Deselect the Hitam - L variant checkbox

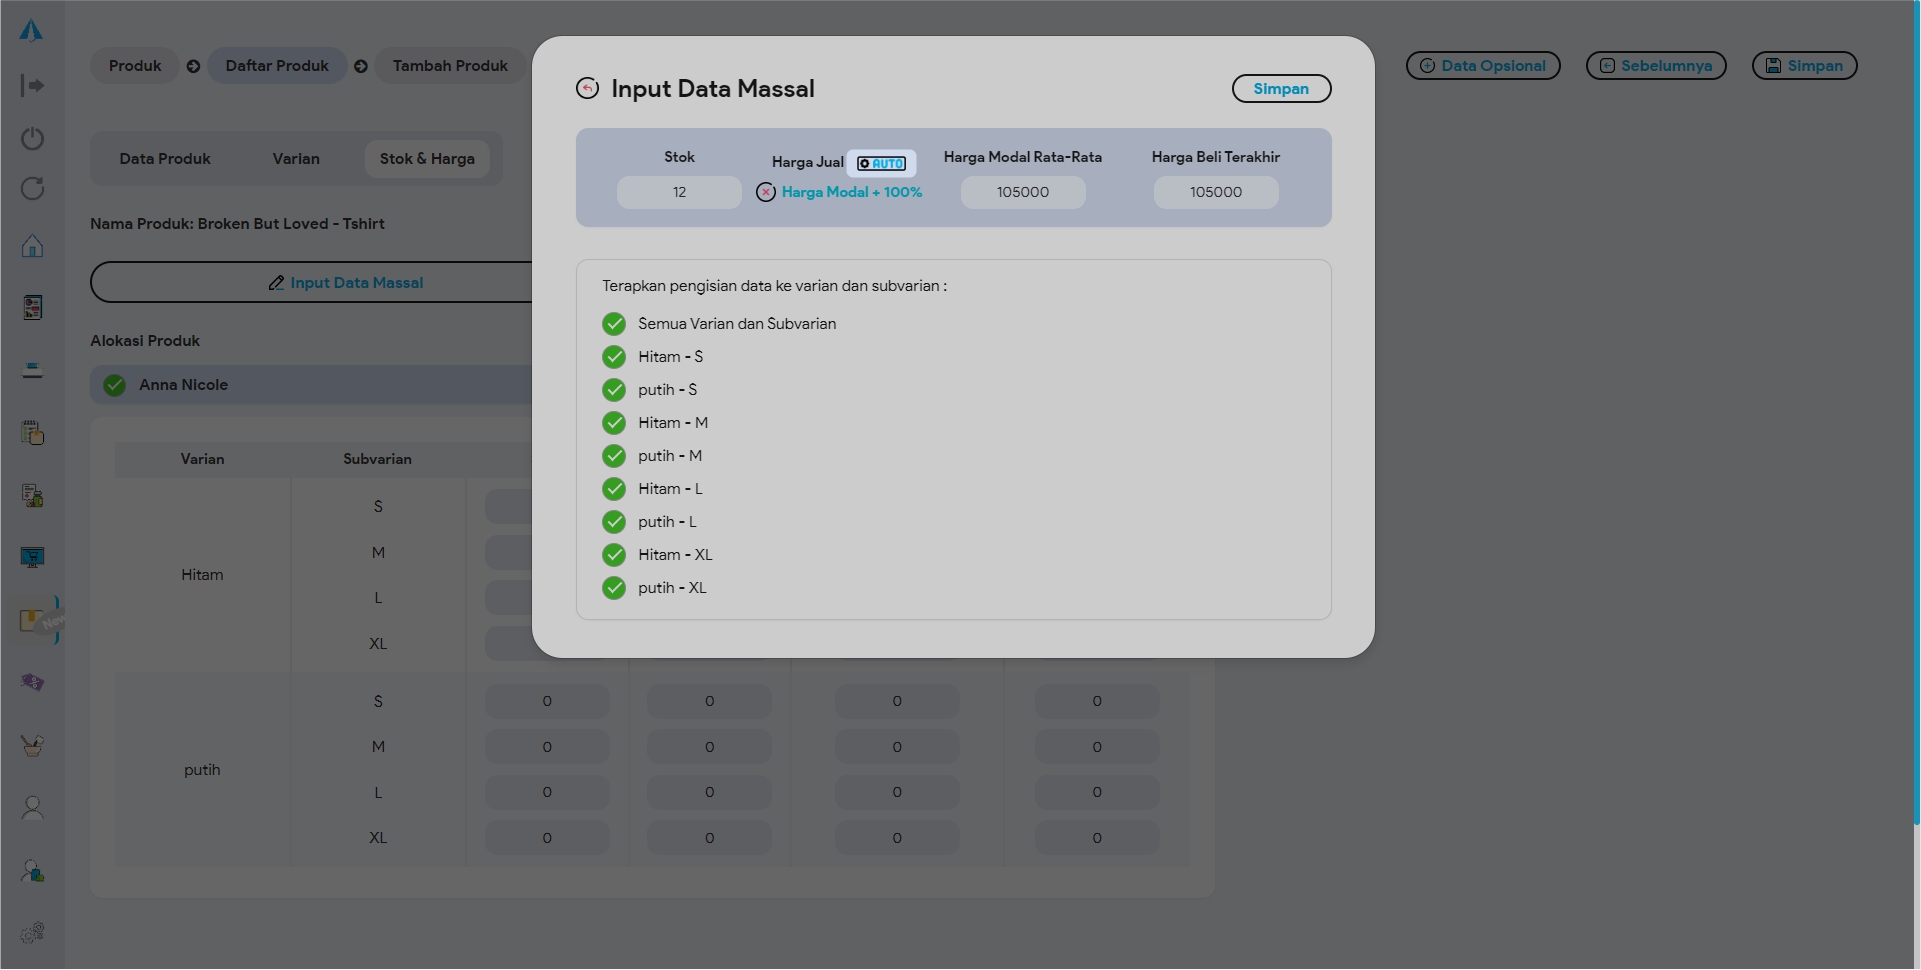(x=614, y=489)
